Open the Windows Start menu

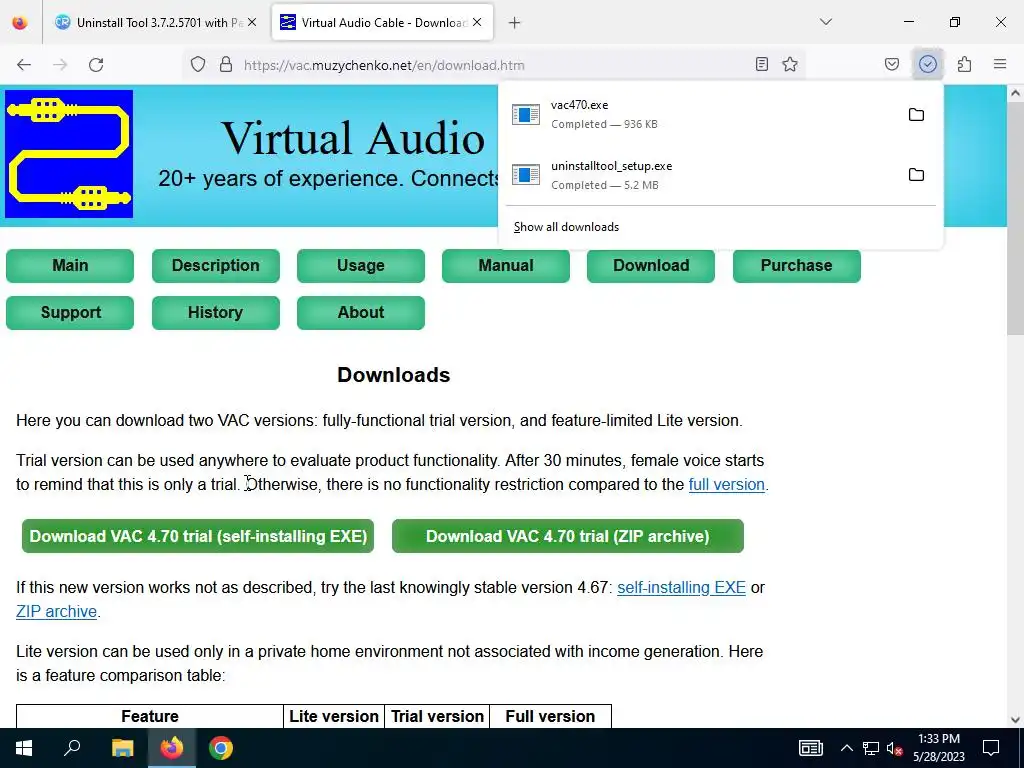24,748
